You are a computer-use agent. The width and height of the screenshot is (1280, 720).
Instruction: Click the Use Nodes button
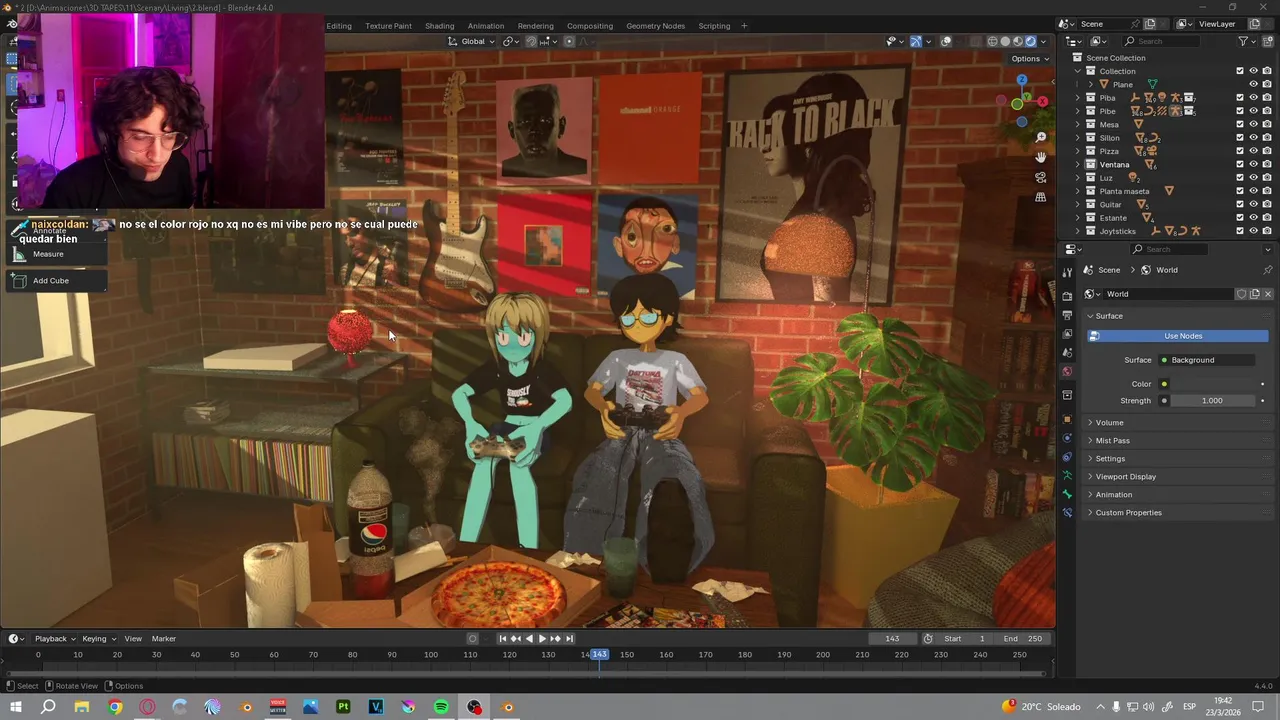pos(1178,336)
